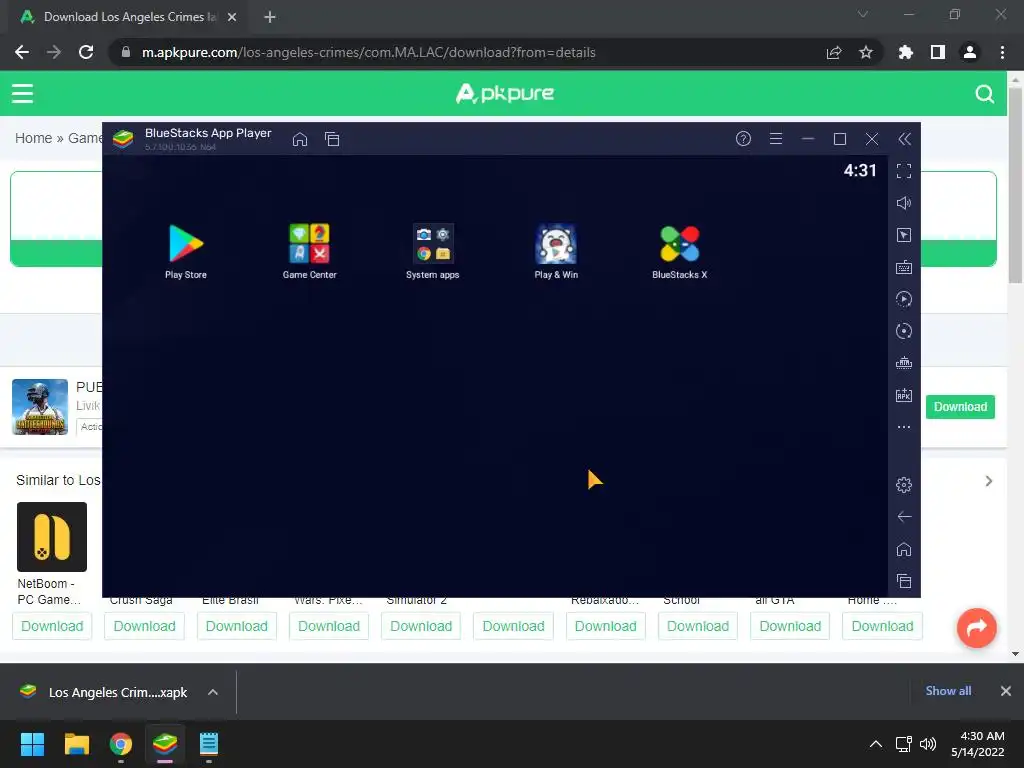
Task: Open Chrome tab search chevron
Action: coord(863,14)
